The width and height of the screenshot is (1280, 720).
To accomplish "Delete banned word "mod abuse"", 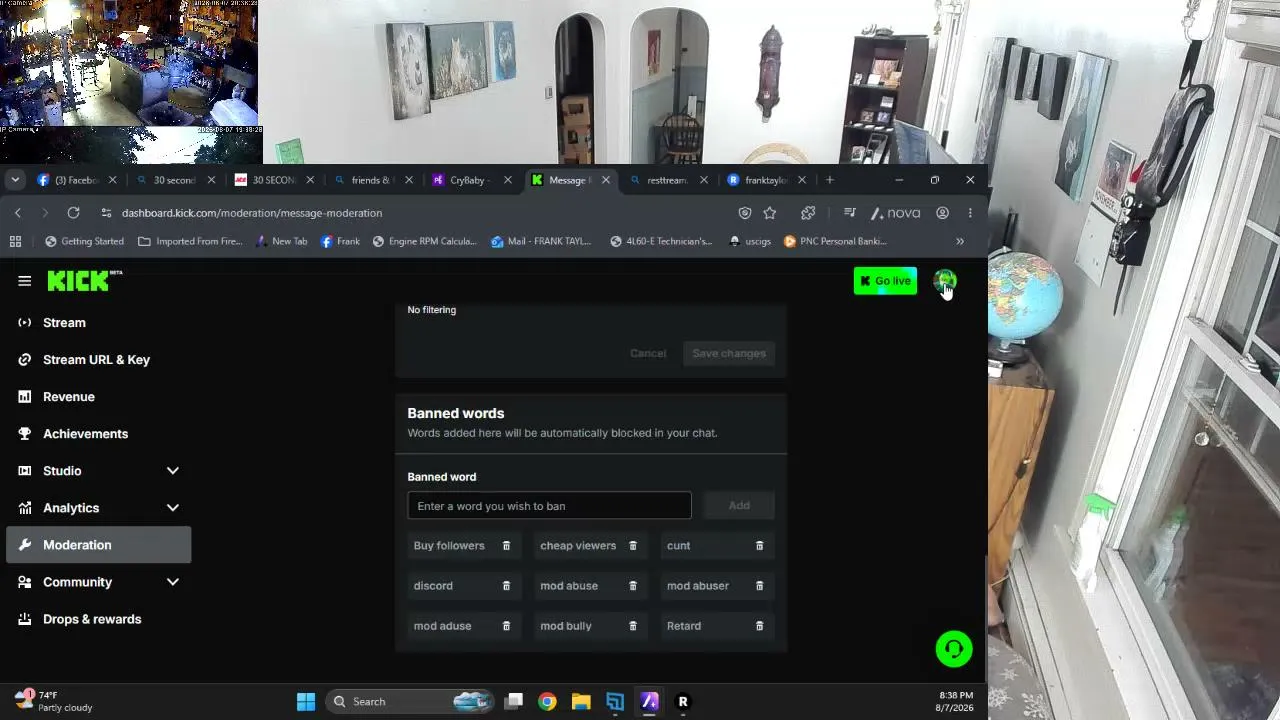I will click(633, 586).
